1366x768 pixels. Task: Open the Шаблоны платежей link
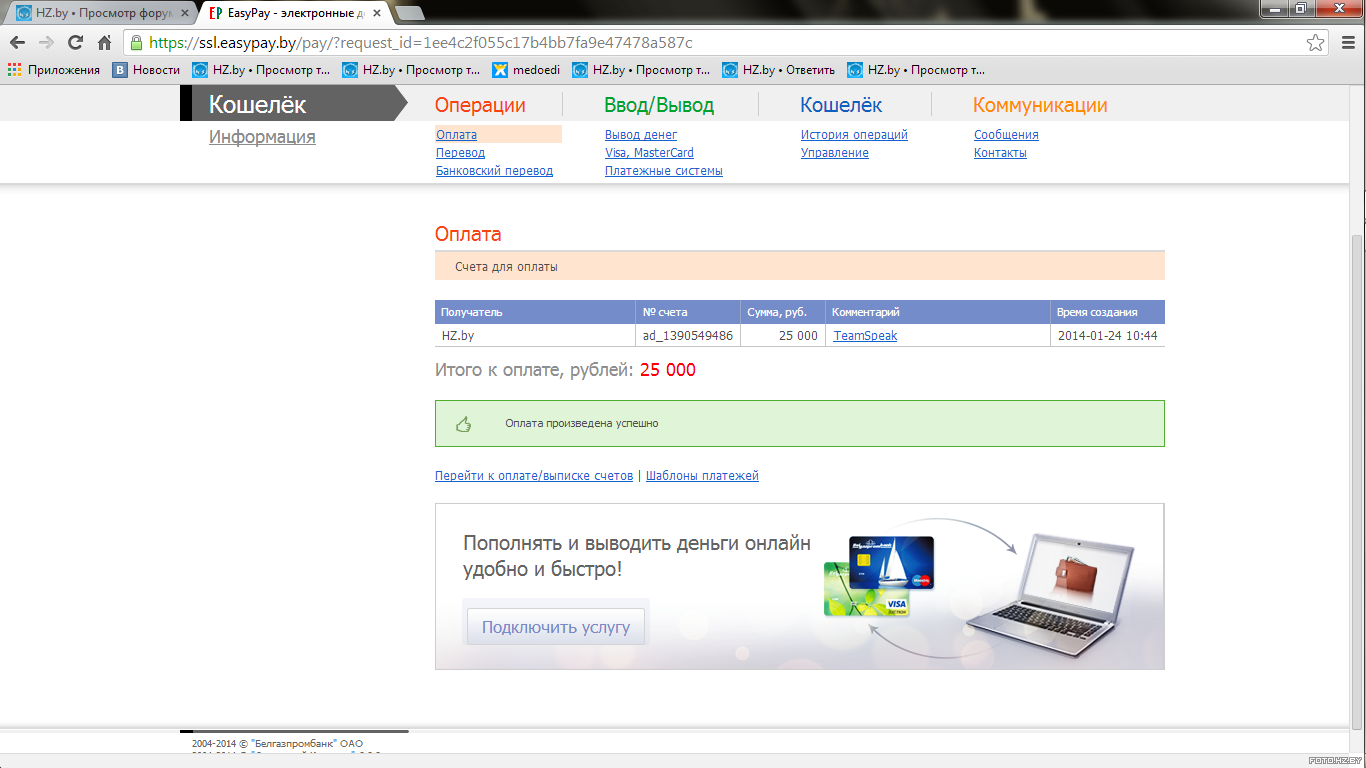pyautogui.click(x=702, y=476)
